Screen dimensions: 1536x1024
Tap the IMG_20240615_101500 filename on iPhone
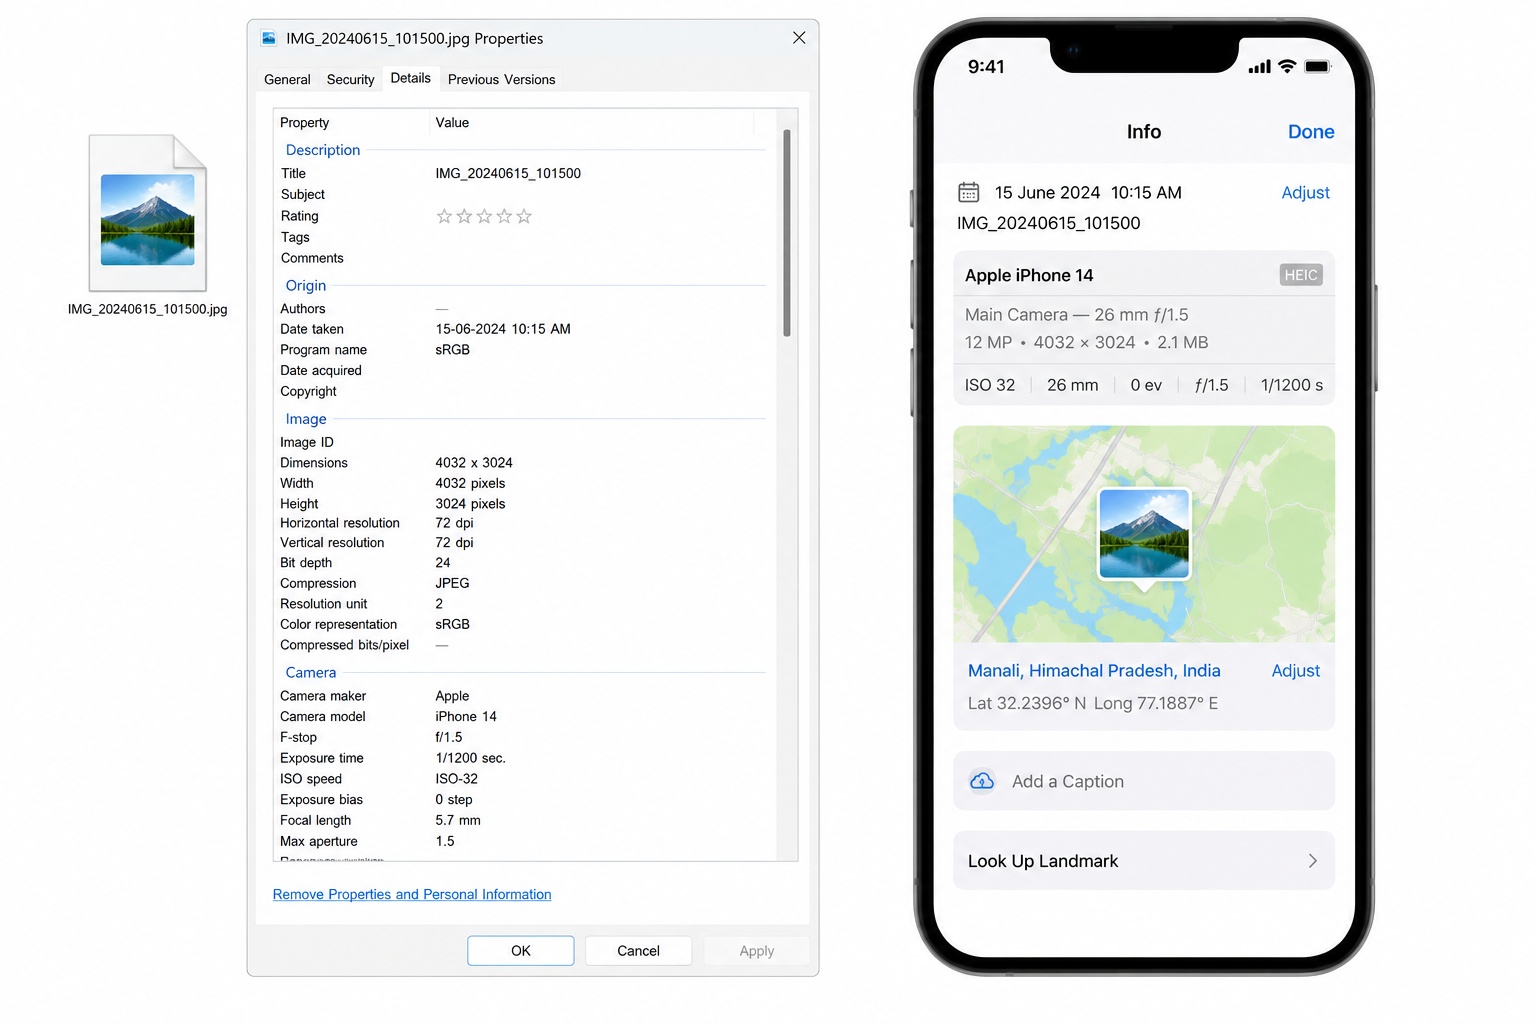(1049, 223)
